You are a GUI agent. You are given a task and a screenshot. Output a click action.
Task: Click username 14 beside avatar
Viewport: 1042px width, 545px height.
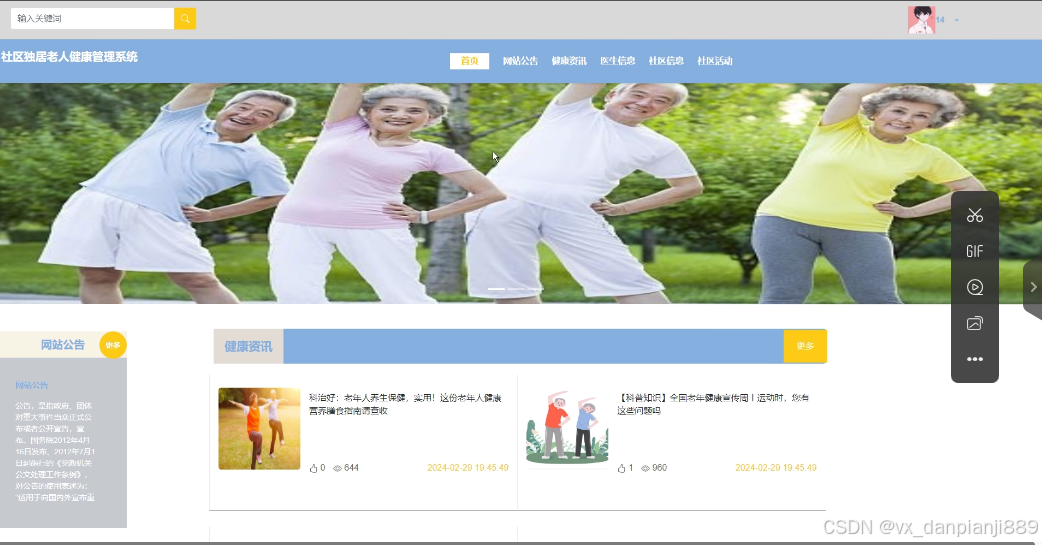tap(940, 20)
